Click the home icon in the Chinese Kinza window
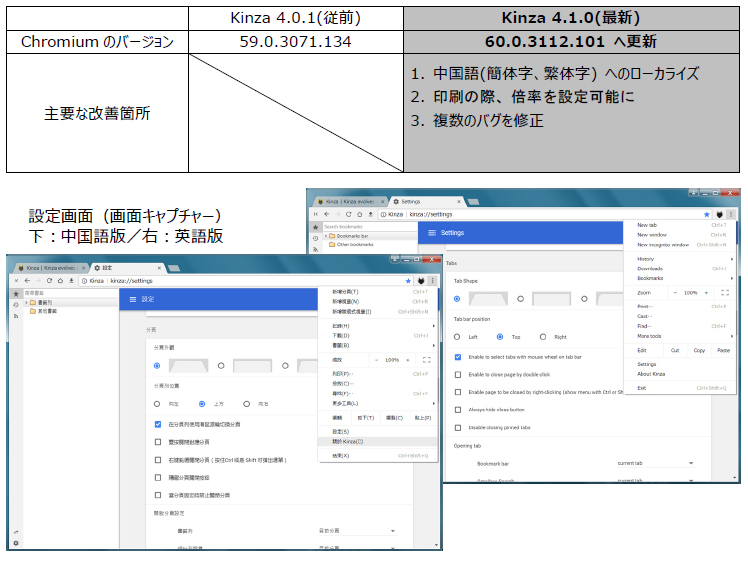748x564 pixels. [x=60, y=281]
